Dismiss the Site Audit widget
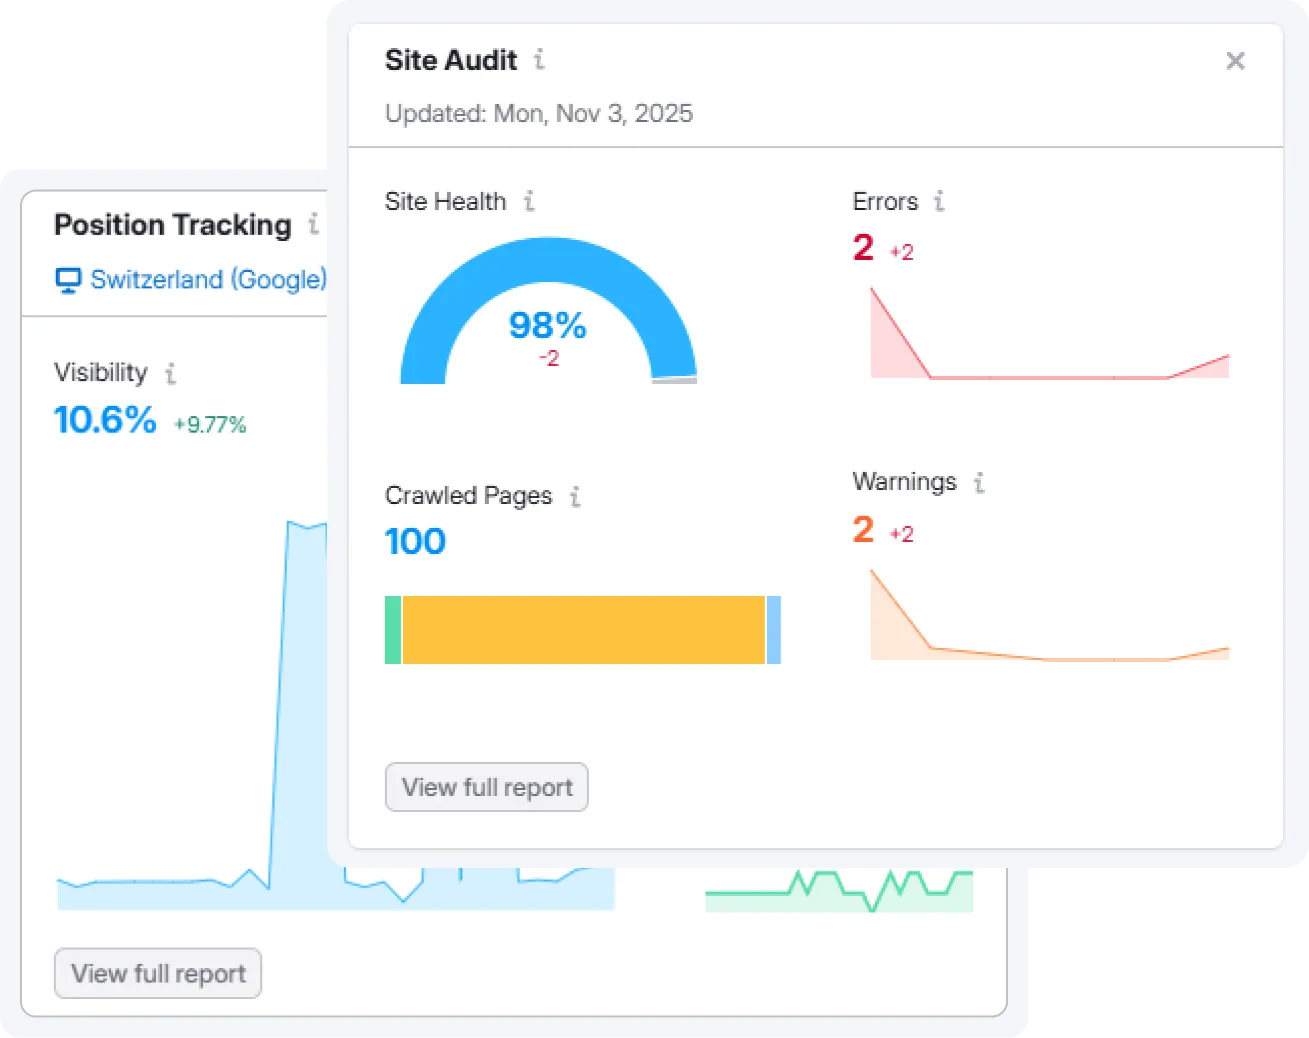 [x=1236, y=61]
